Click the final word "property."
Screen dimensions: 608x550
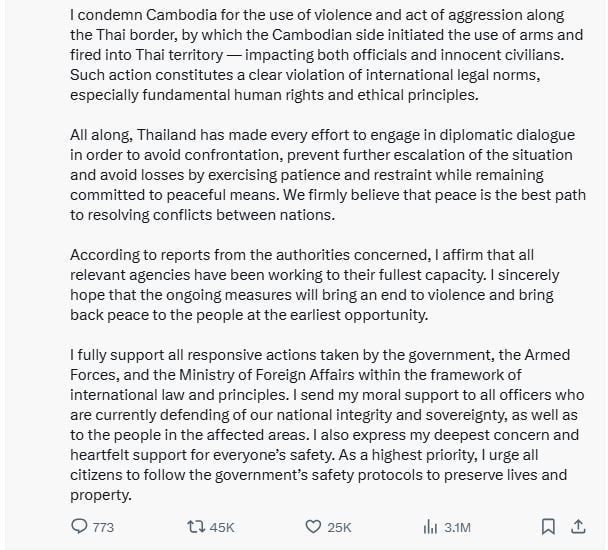click(101, 495)
